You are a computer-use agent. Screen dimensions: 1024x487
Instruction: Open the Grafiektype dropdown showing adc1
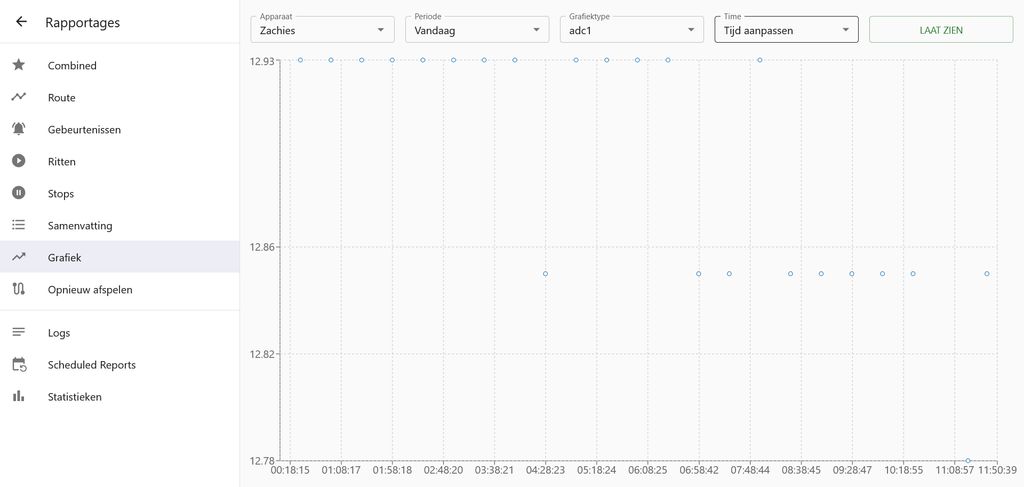631,30
